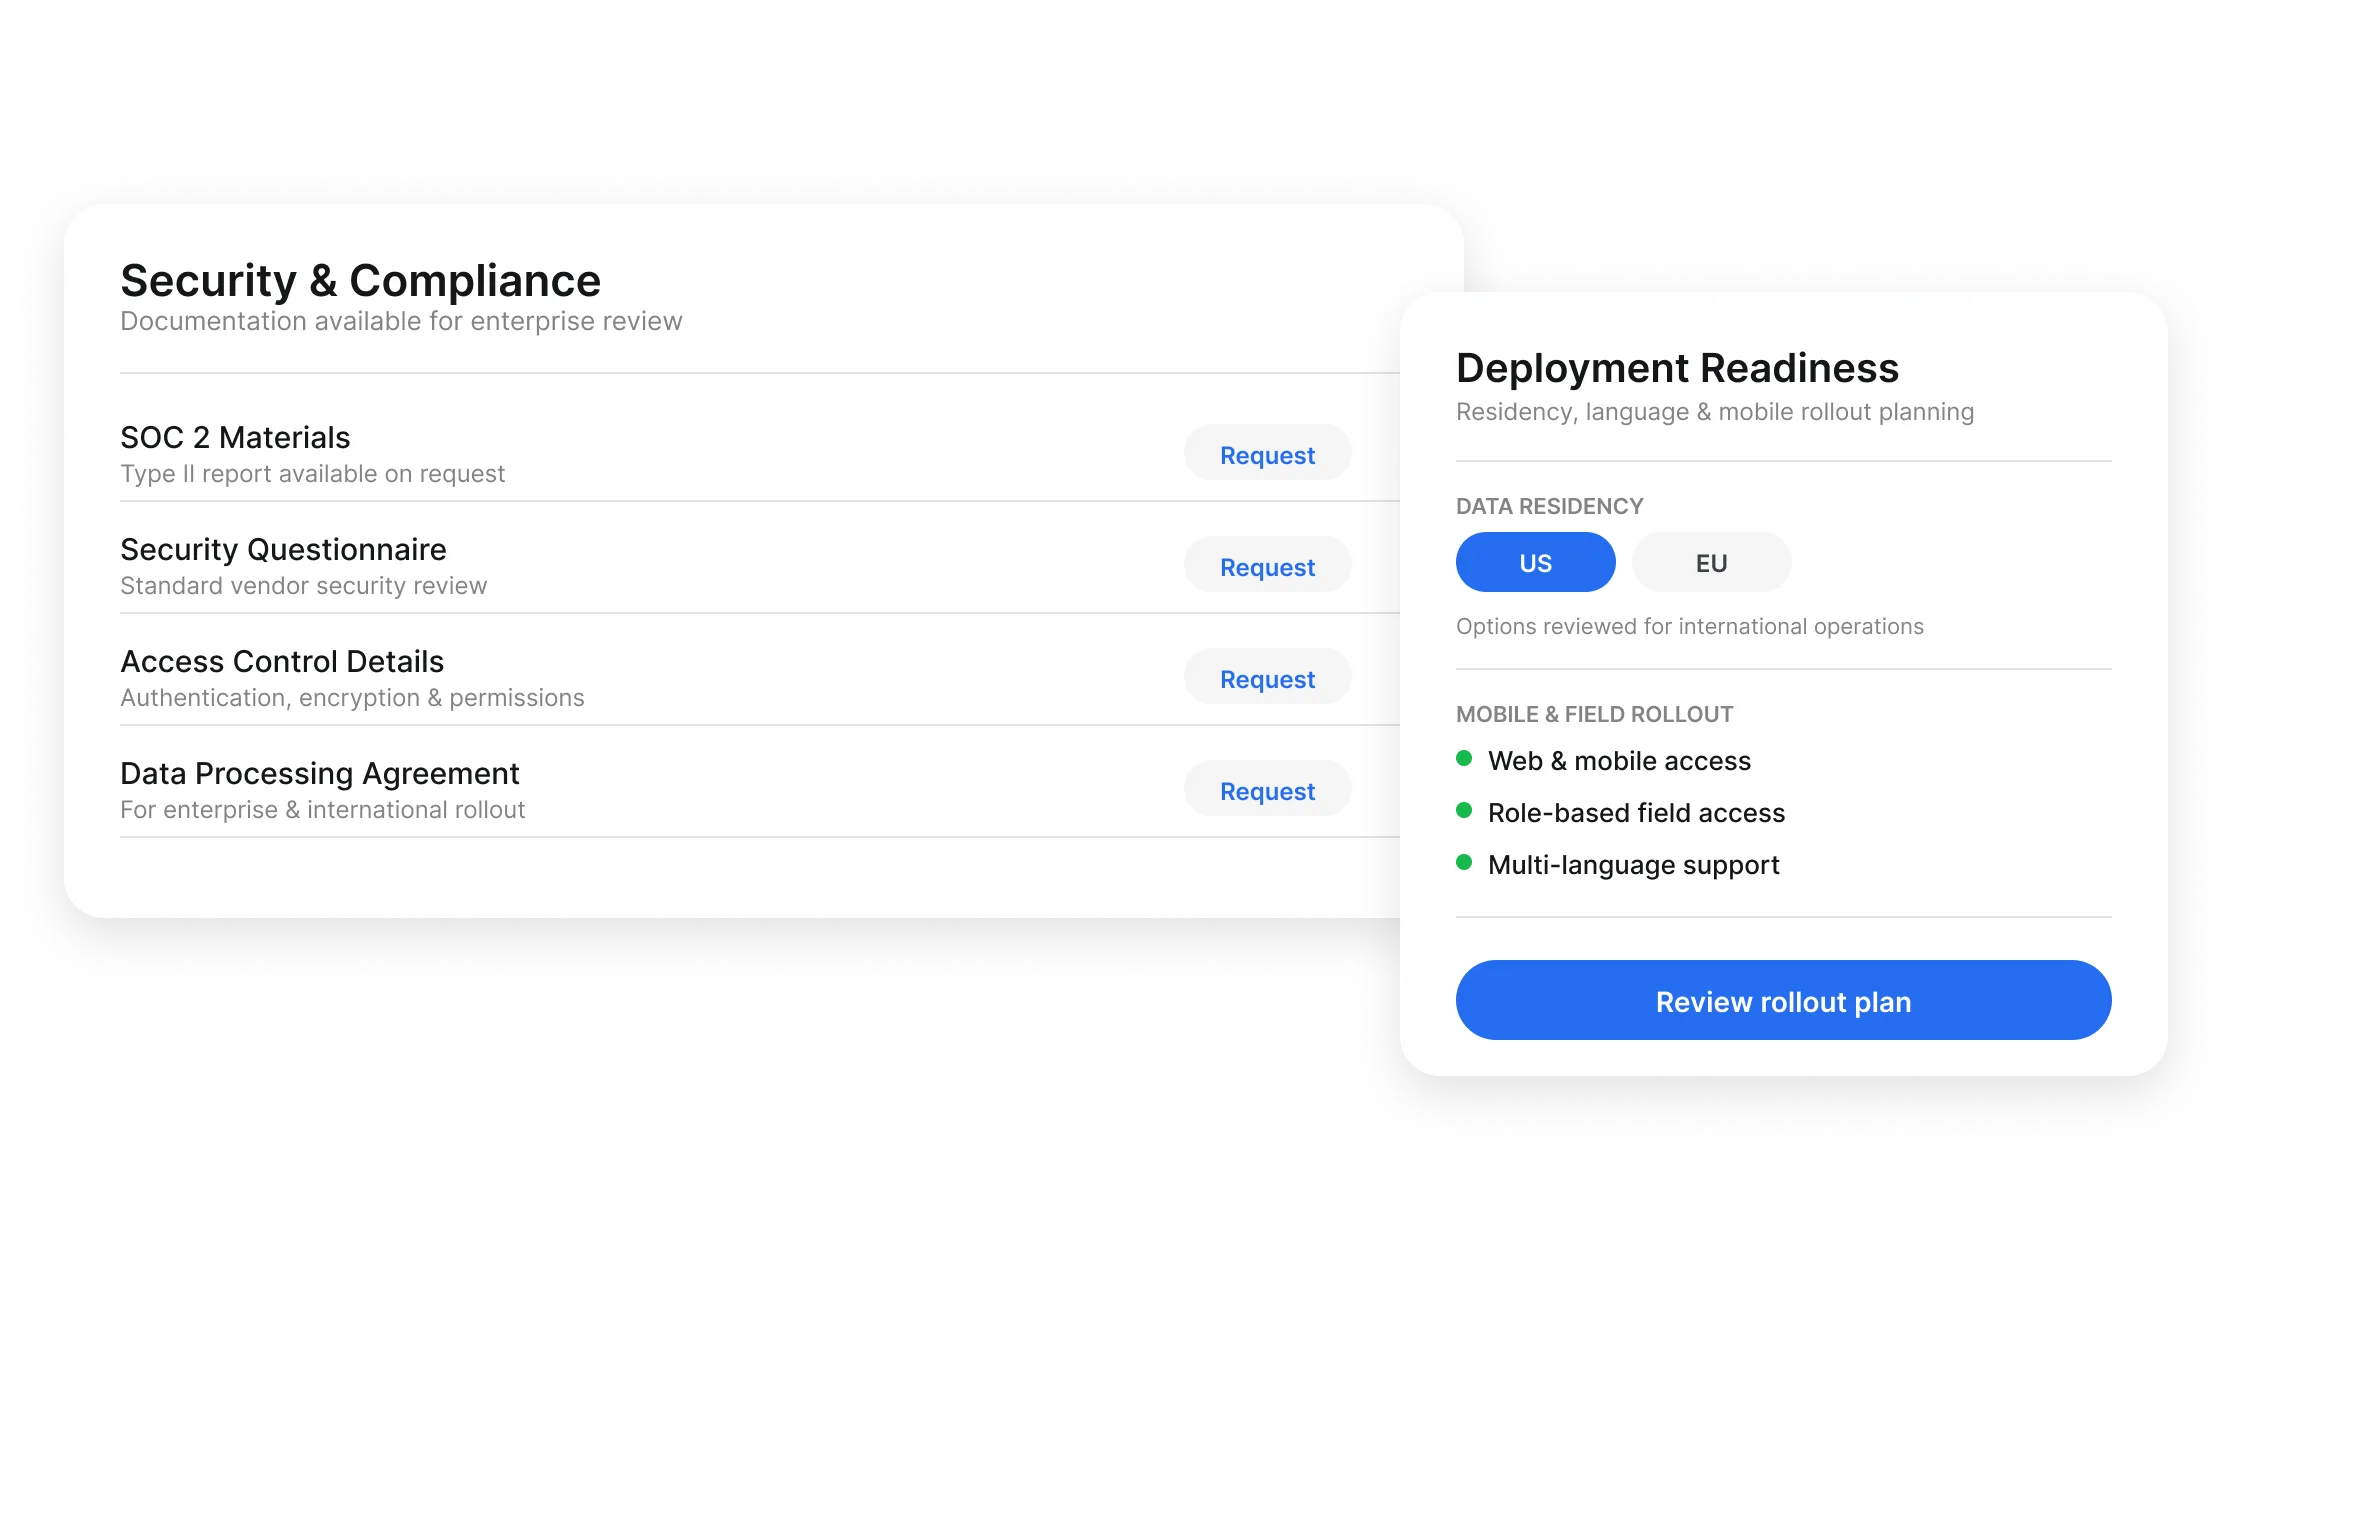Screen dimensions: 2360x1520
Task: Click 'Documentation available for enterprise review' subtitle
Action: pos(401,321)
